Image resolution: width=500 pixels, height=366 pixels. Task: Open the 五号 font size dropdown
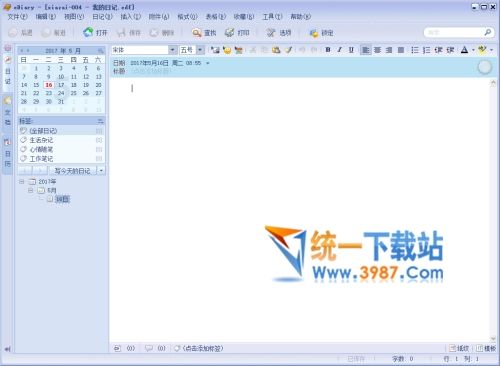(x=200, y=50)
